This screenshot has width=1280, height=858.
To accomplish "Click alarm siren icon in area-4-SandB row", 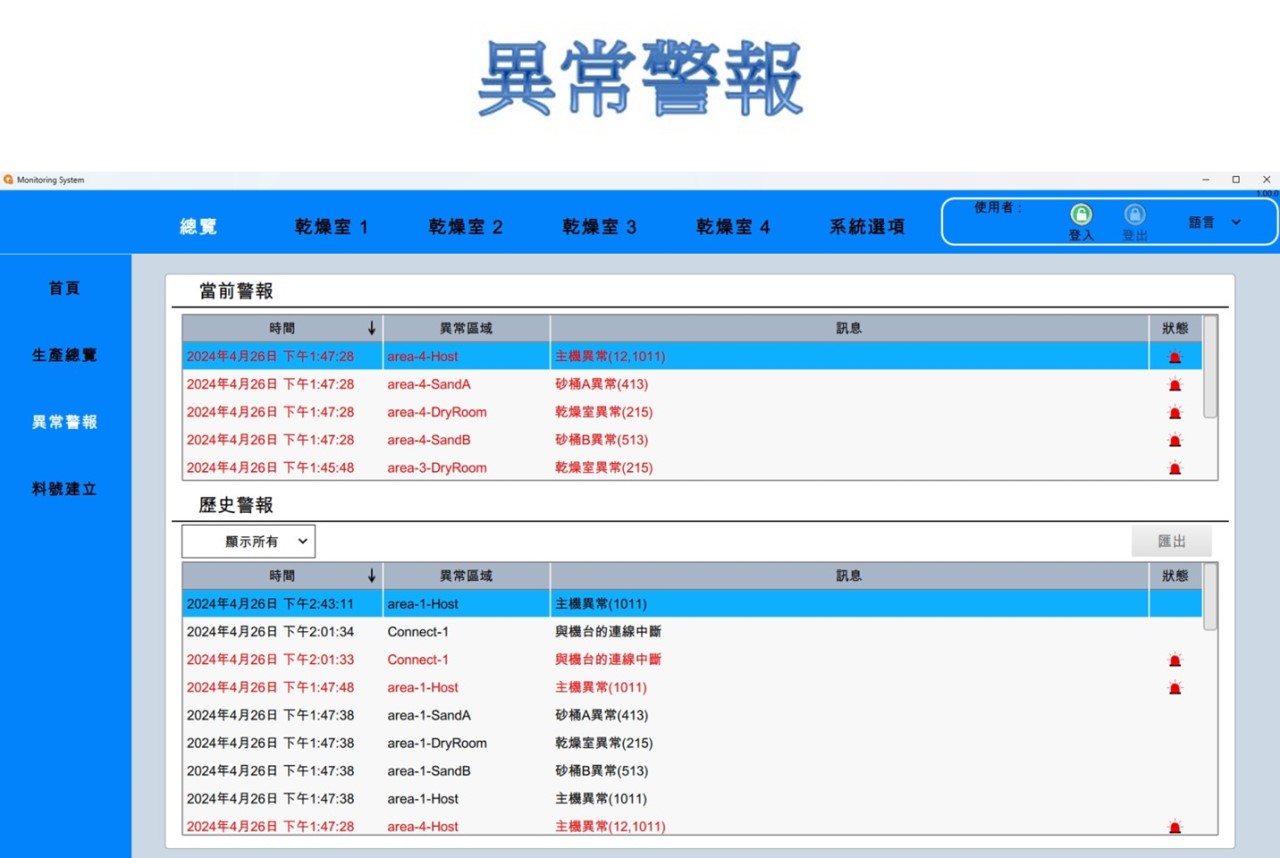I will pyautogui.click(x=1174, y=440).
